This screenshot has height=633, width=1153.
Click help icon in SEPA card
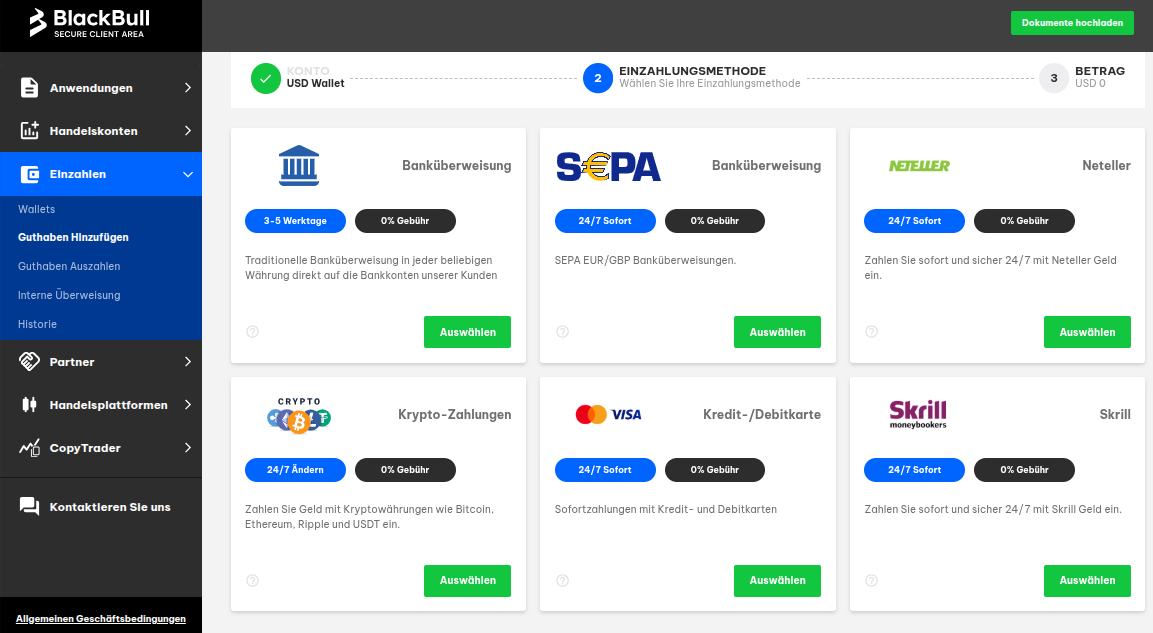coord(562,332)
